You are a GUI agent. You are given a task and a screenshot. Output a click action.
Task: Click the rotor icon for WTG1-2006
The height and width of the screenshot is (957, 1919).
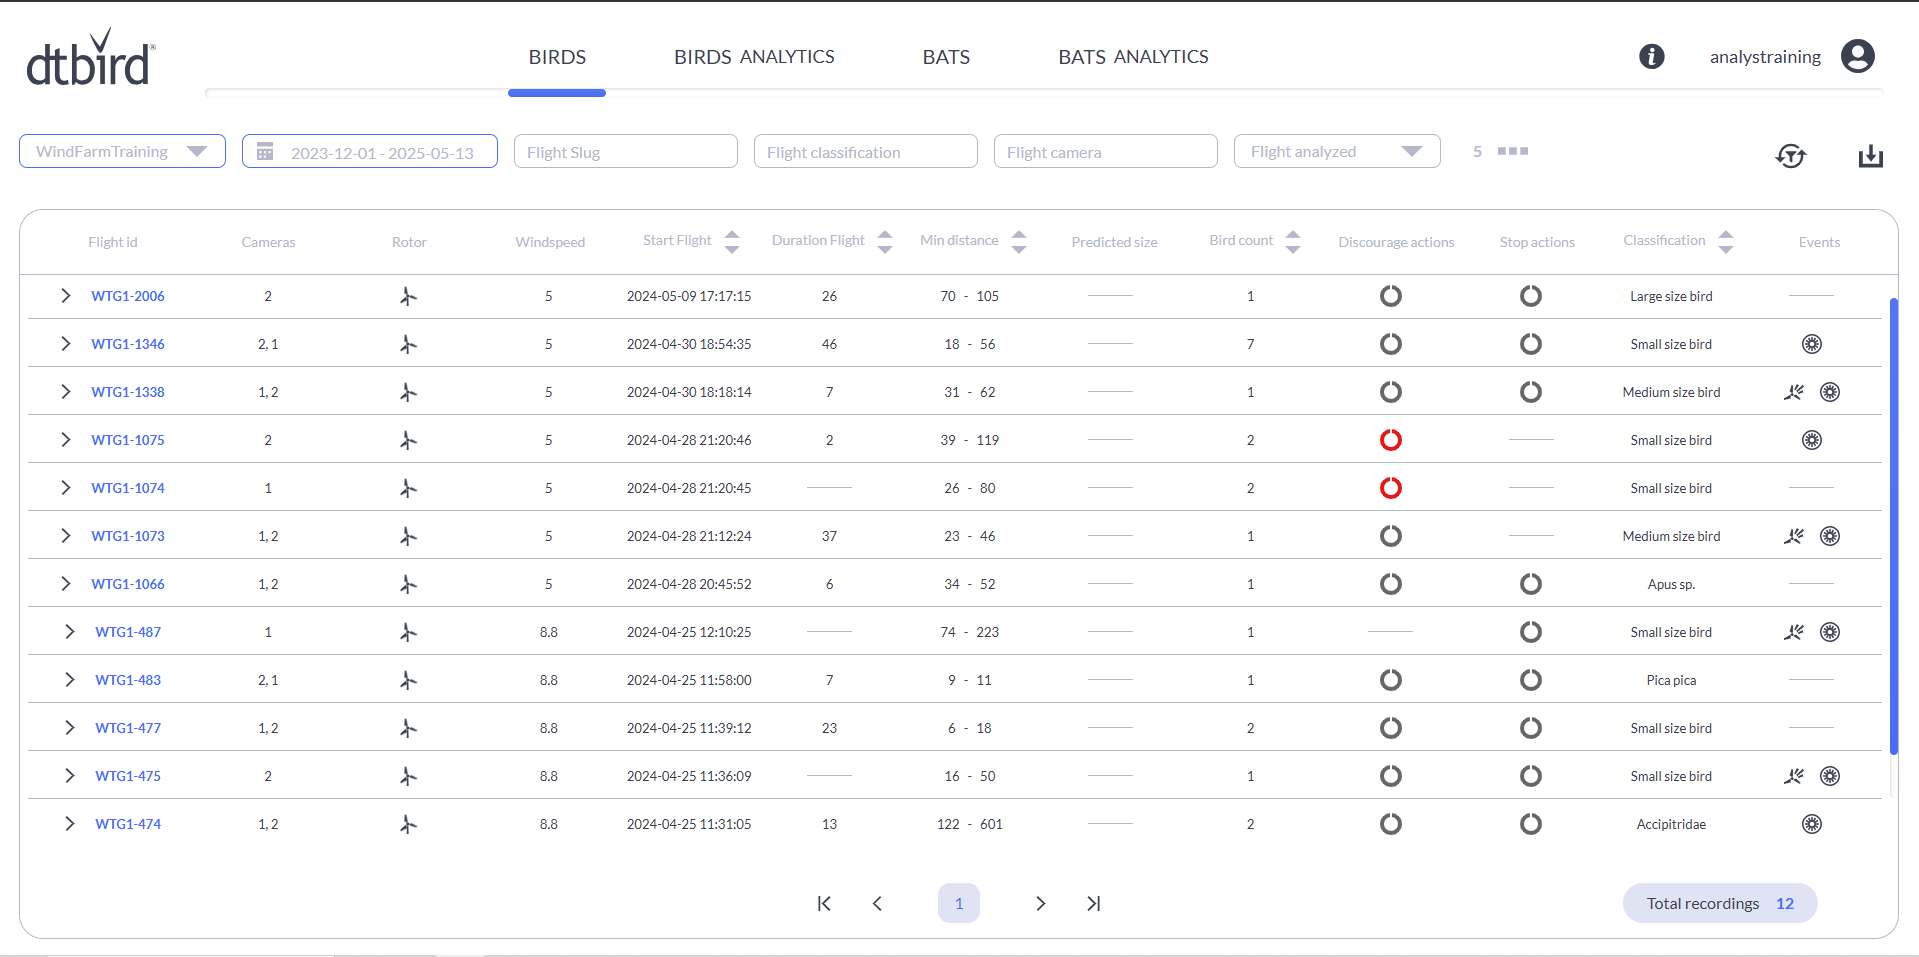tap(408, 296)
